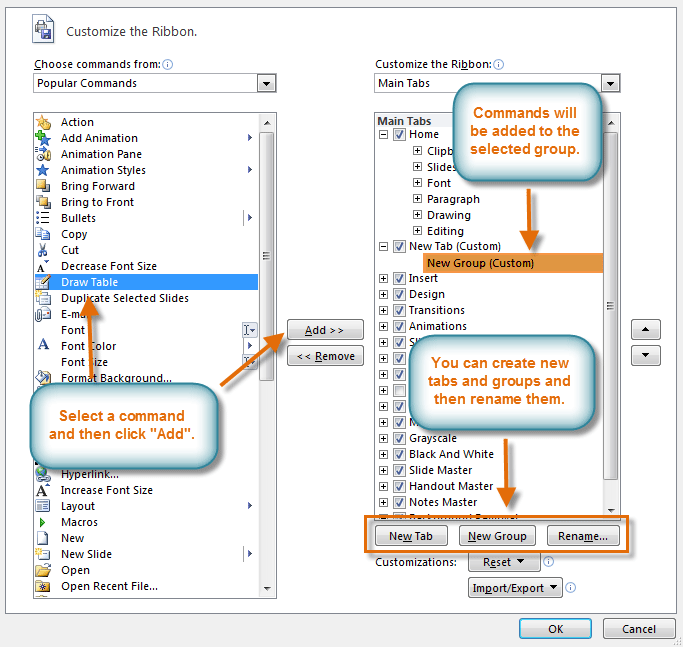
Task: Toggle the Black And White checkbox
Action: pyautogui.click(x=399, y=454)
